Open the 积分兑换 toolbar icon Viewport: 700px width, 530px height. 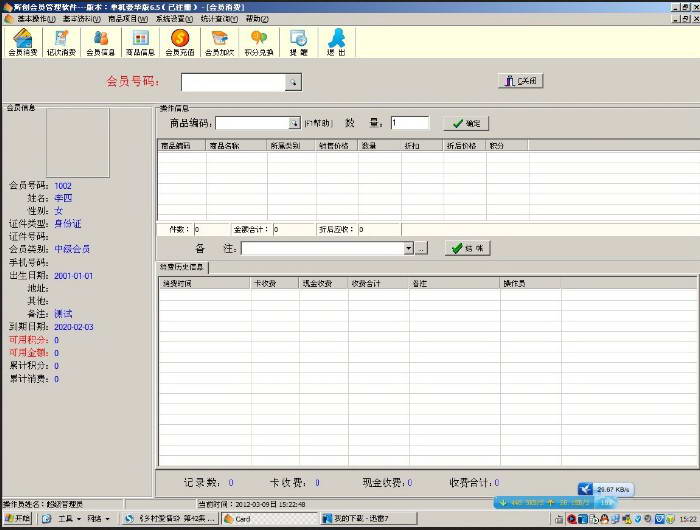259,42
